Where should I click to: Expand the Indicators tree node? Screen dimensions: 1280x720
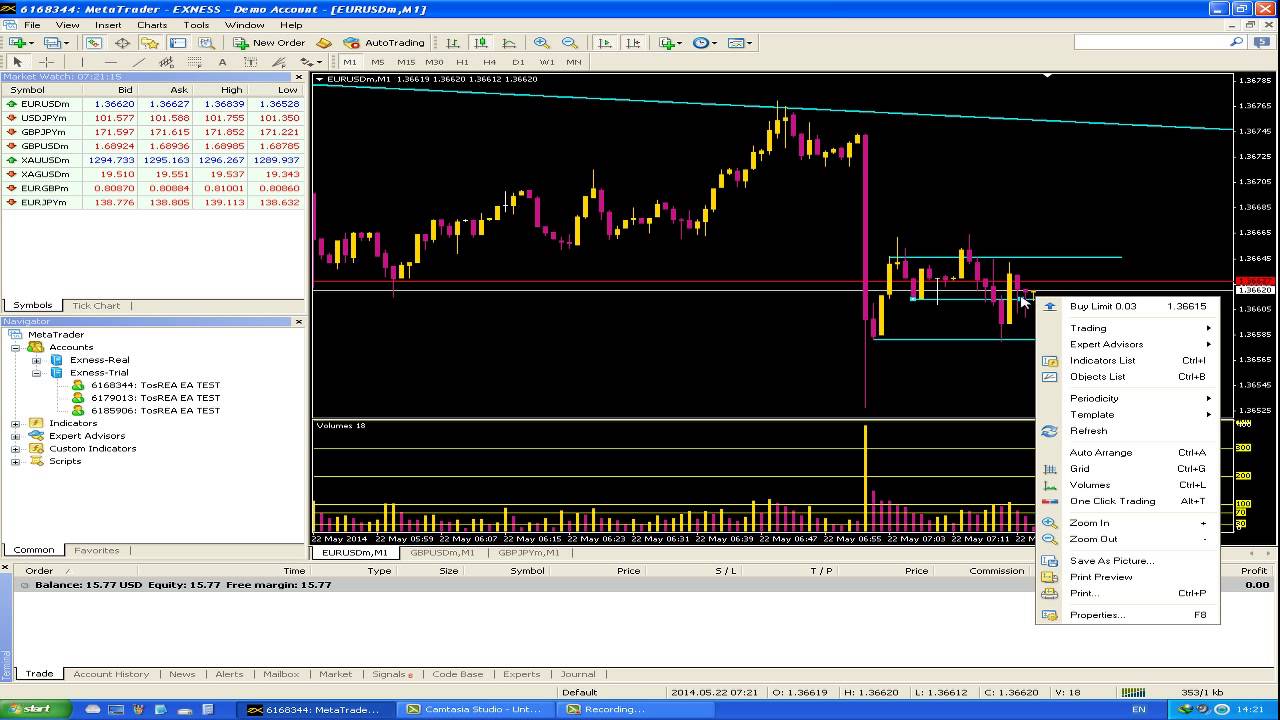tap(15, 424)
